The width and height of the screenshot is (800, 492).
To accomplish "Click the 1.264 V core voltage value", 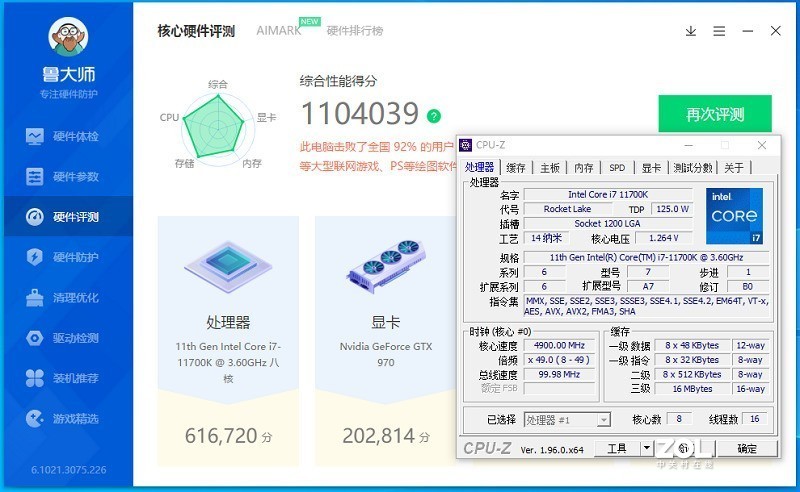I will (x=663, y=238).
